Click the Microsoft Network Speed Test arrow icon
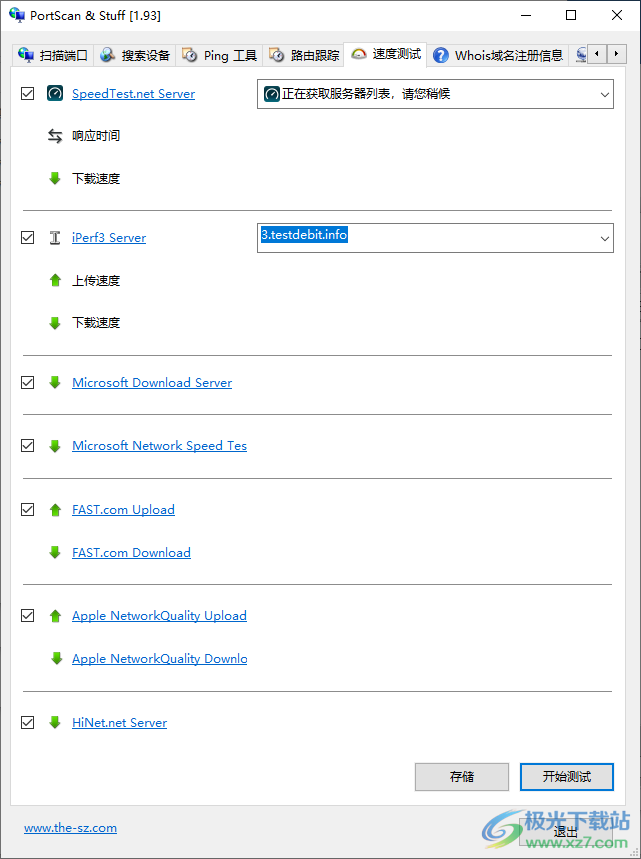641x859 pixels. click(x=55, y=446)
